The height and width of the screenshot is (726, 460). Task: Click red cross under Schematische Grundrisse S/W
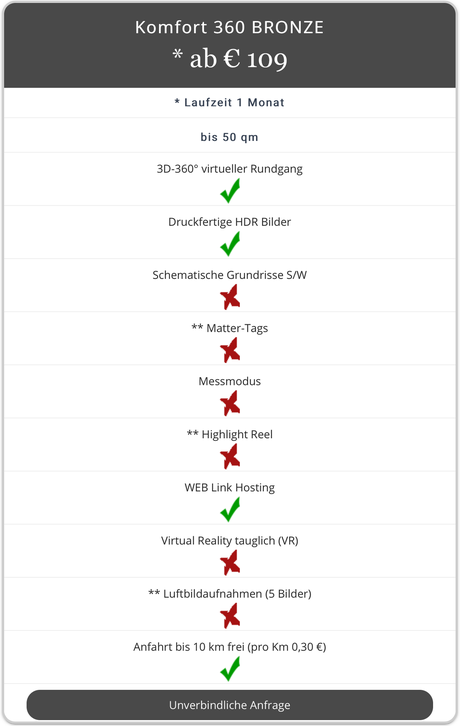(x=230, y=297)
